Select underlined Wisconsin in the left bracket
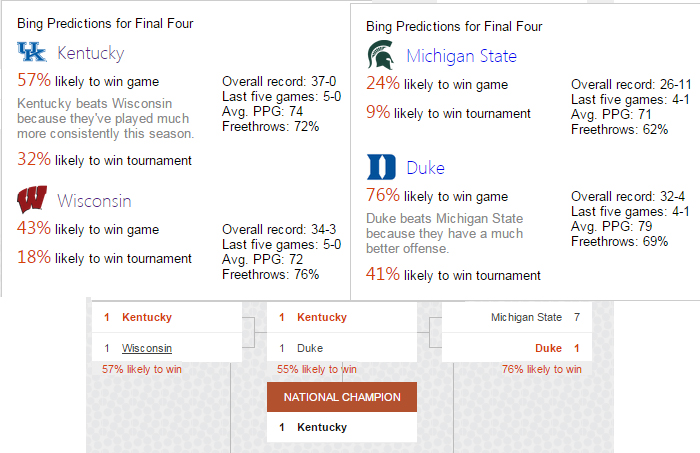700x453 pixels. [x=147, y=348]
